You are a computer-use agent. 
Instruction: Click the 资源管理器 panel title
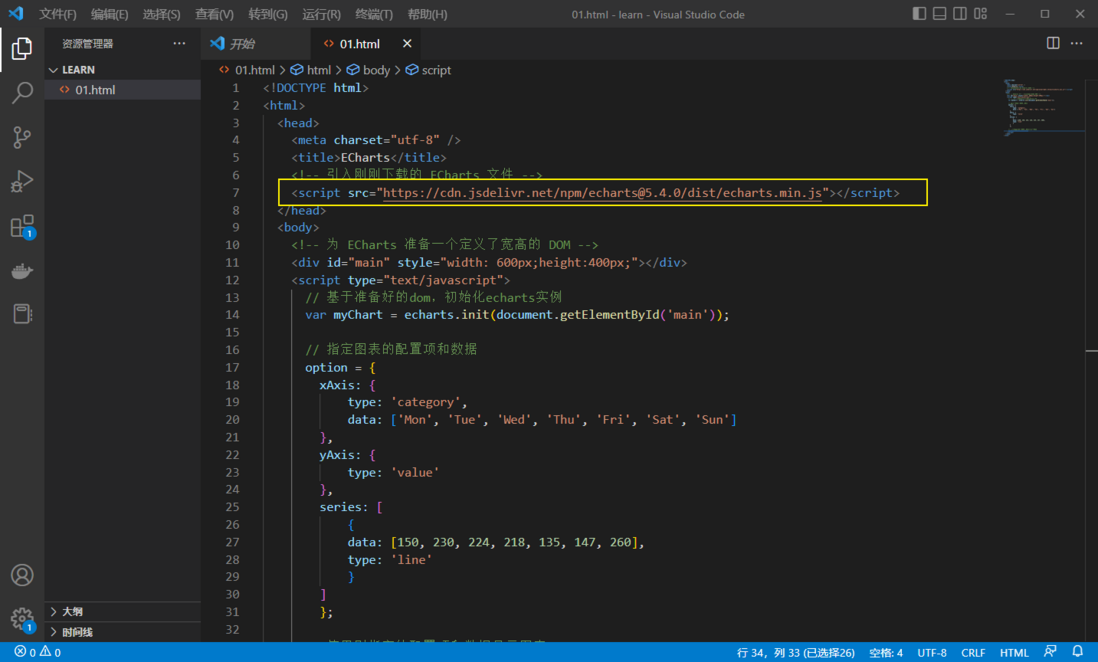[88, 43]
